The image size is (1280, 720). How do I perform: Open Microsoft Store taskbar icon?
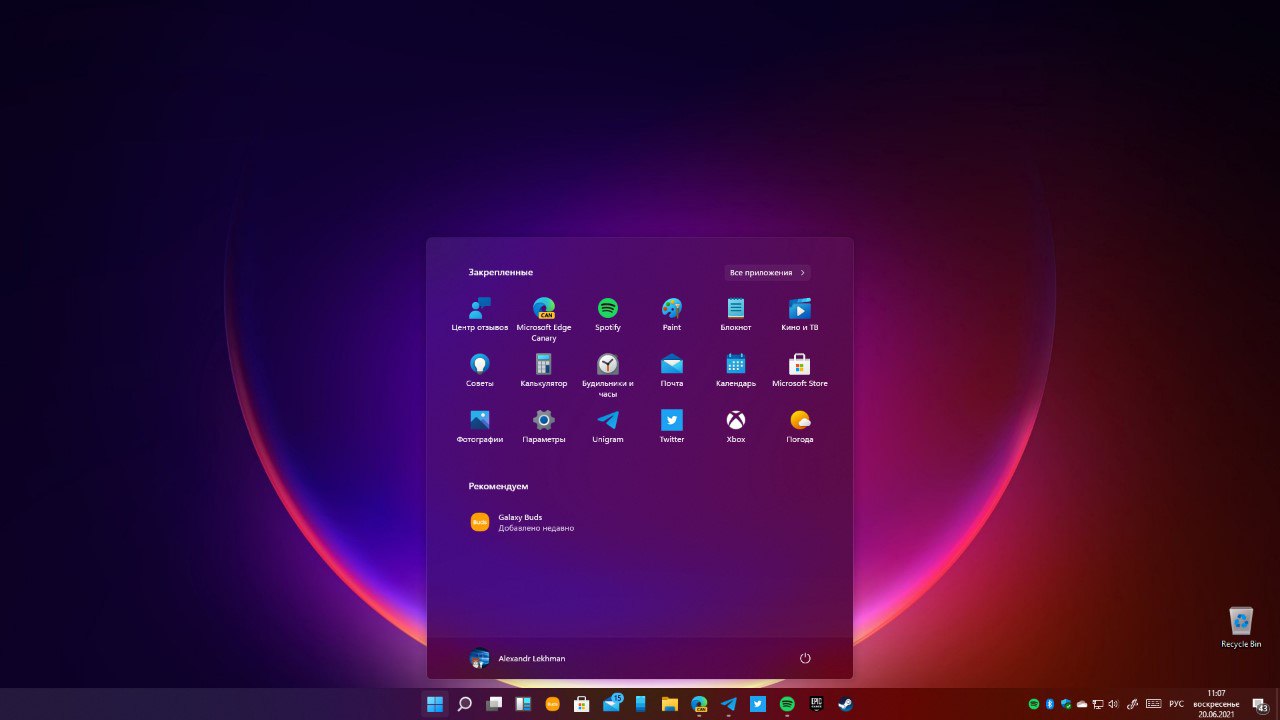(x=582, y=704)
